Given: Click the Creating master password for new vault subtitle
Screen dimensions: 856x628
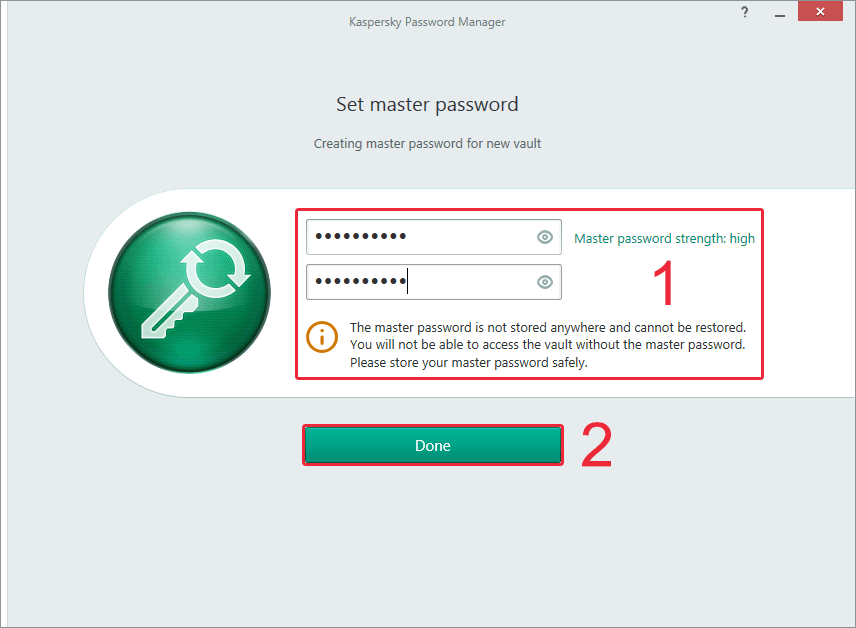Looking at the screenshot, I should 427,144.
